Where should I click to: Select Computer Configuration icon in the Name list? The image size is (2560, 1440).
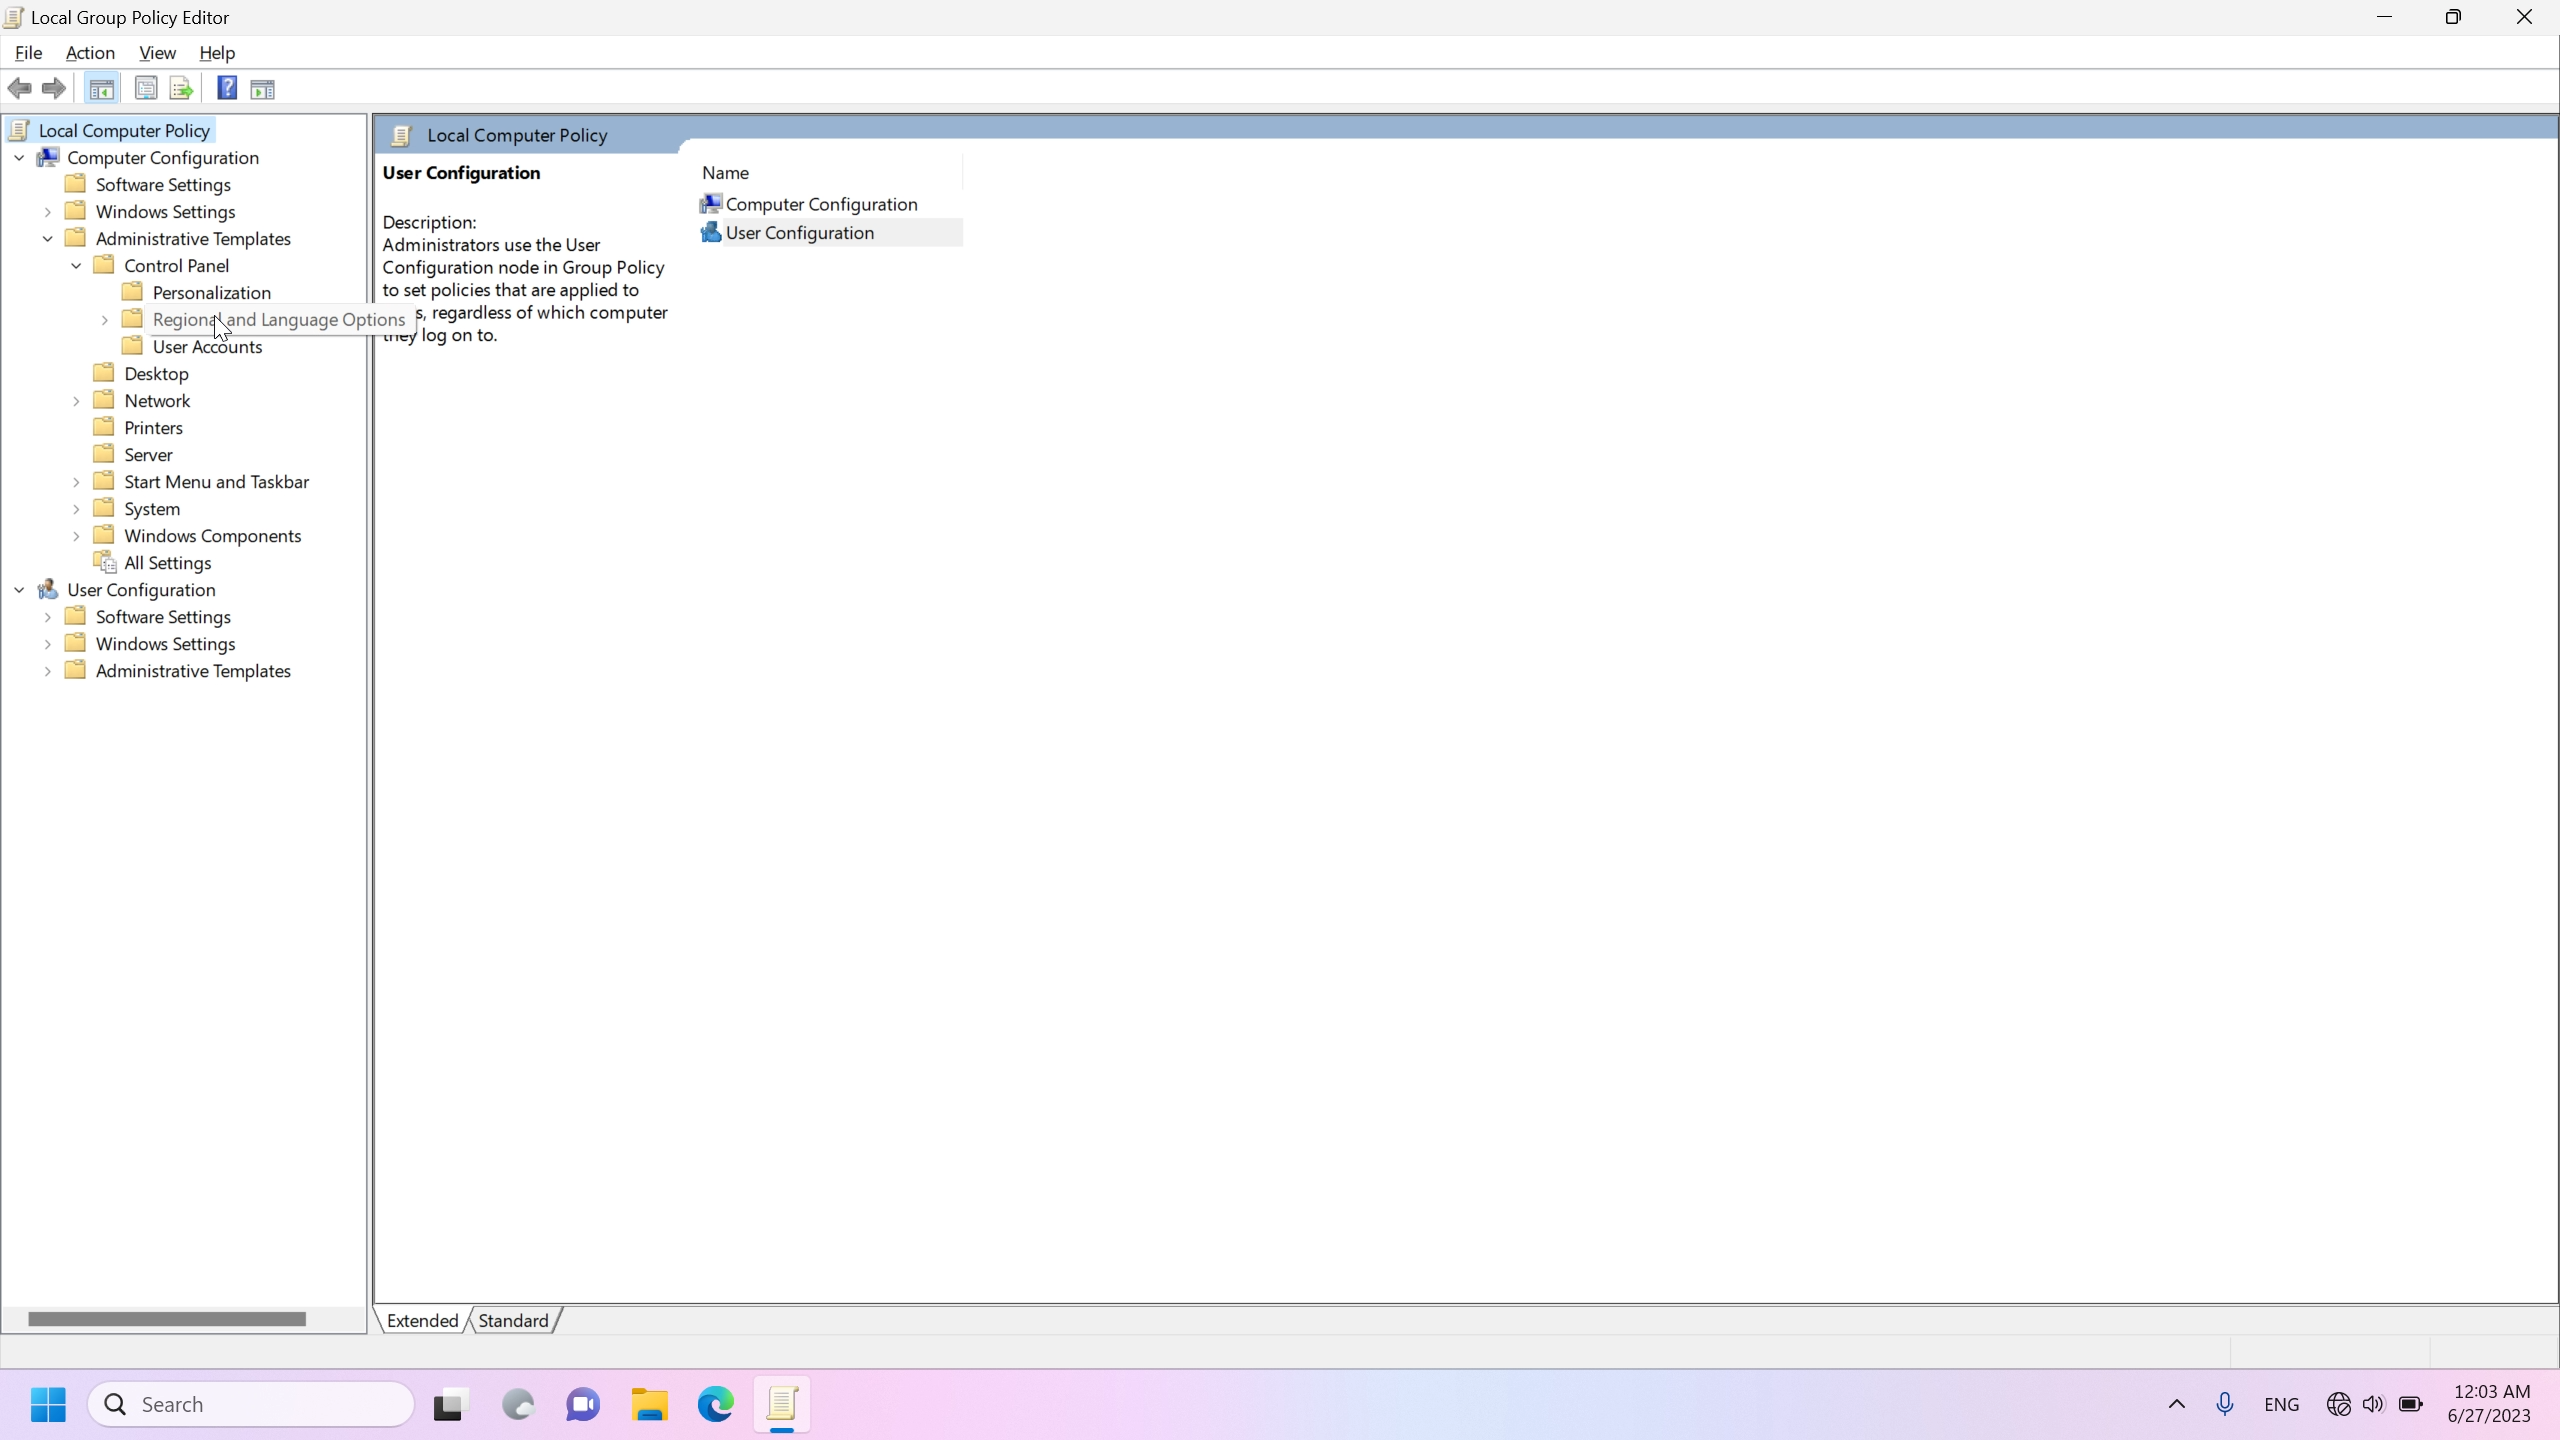tap(711, 204)
